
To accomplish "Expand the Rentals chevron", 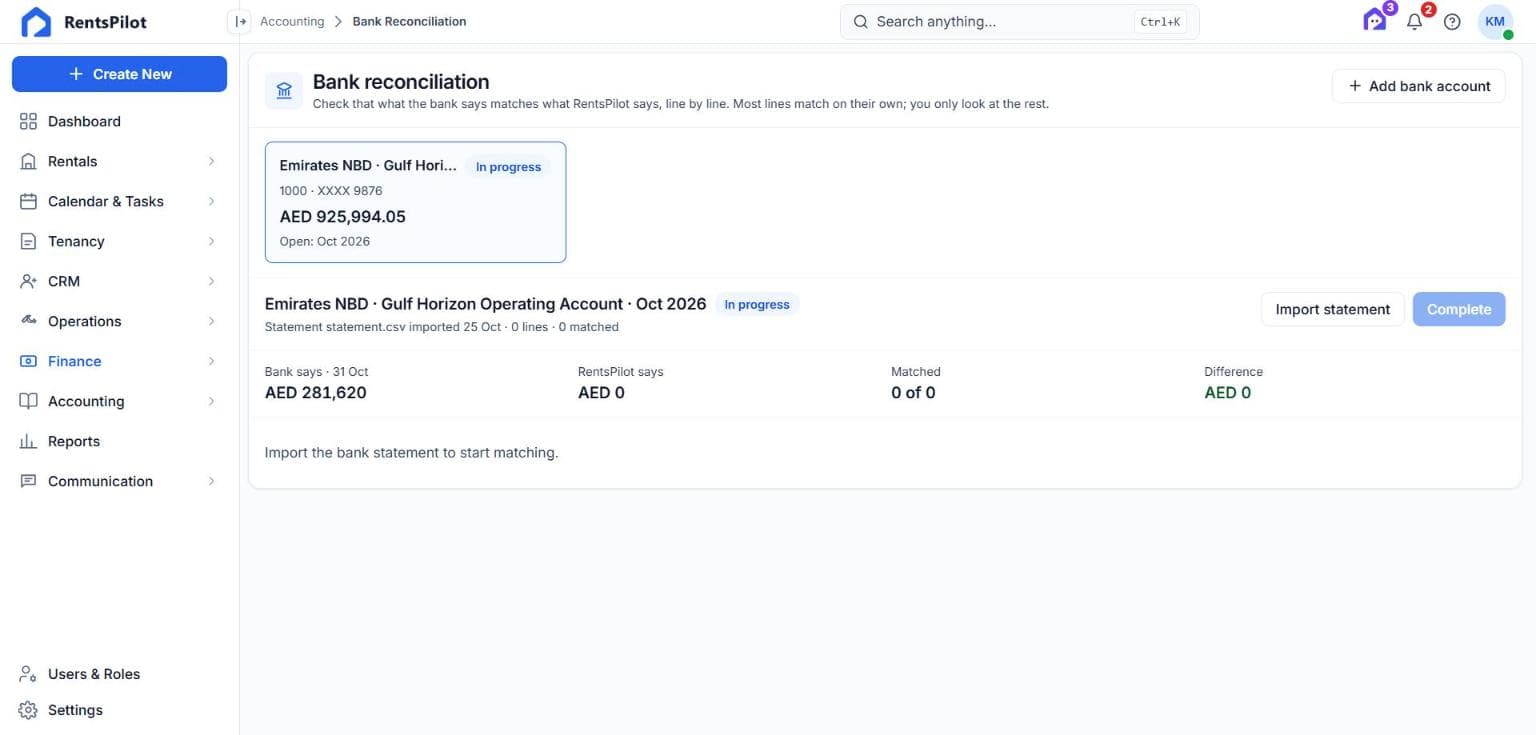I will pyautogui.click(x=211, y=161).
